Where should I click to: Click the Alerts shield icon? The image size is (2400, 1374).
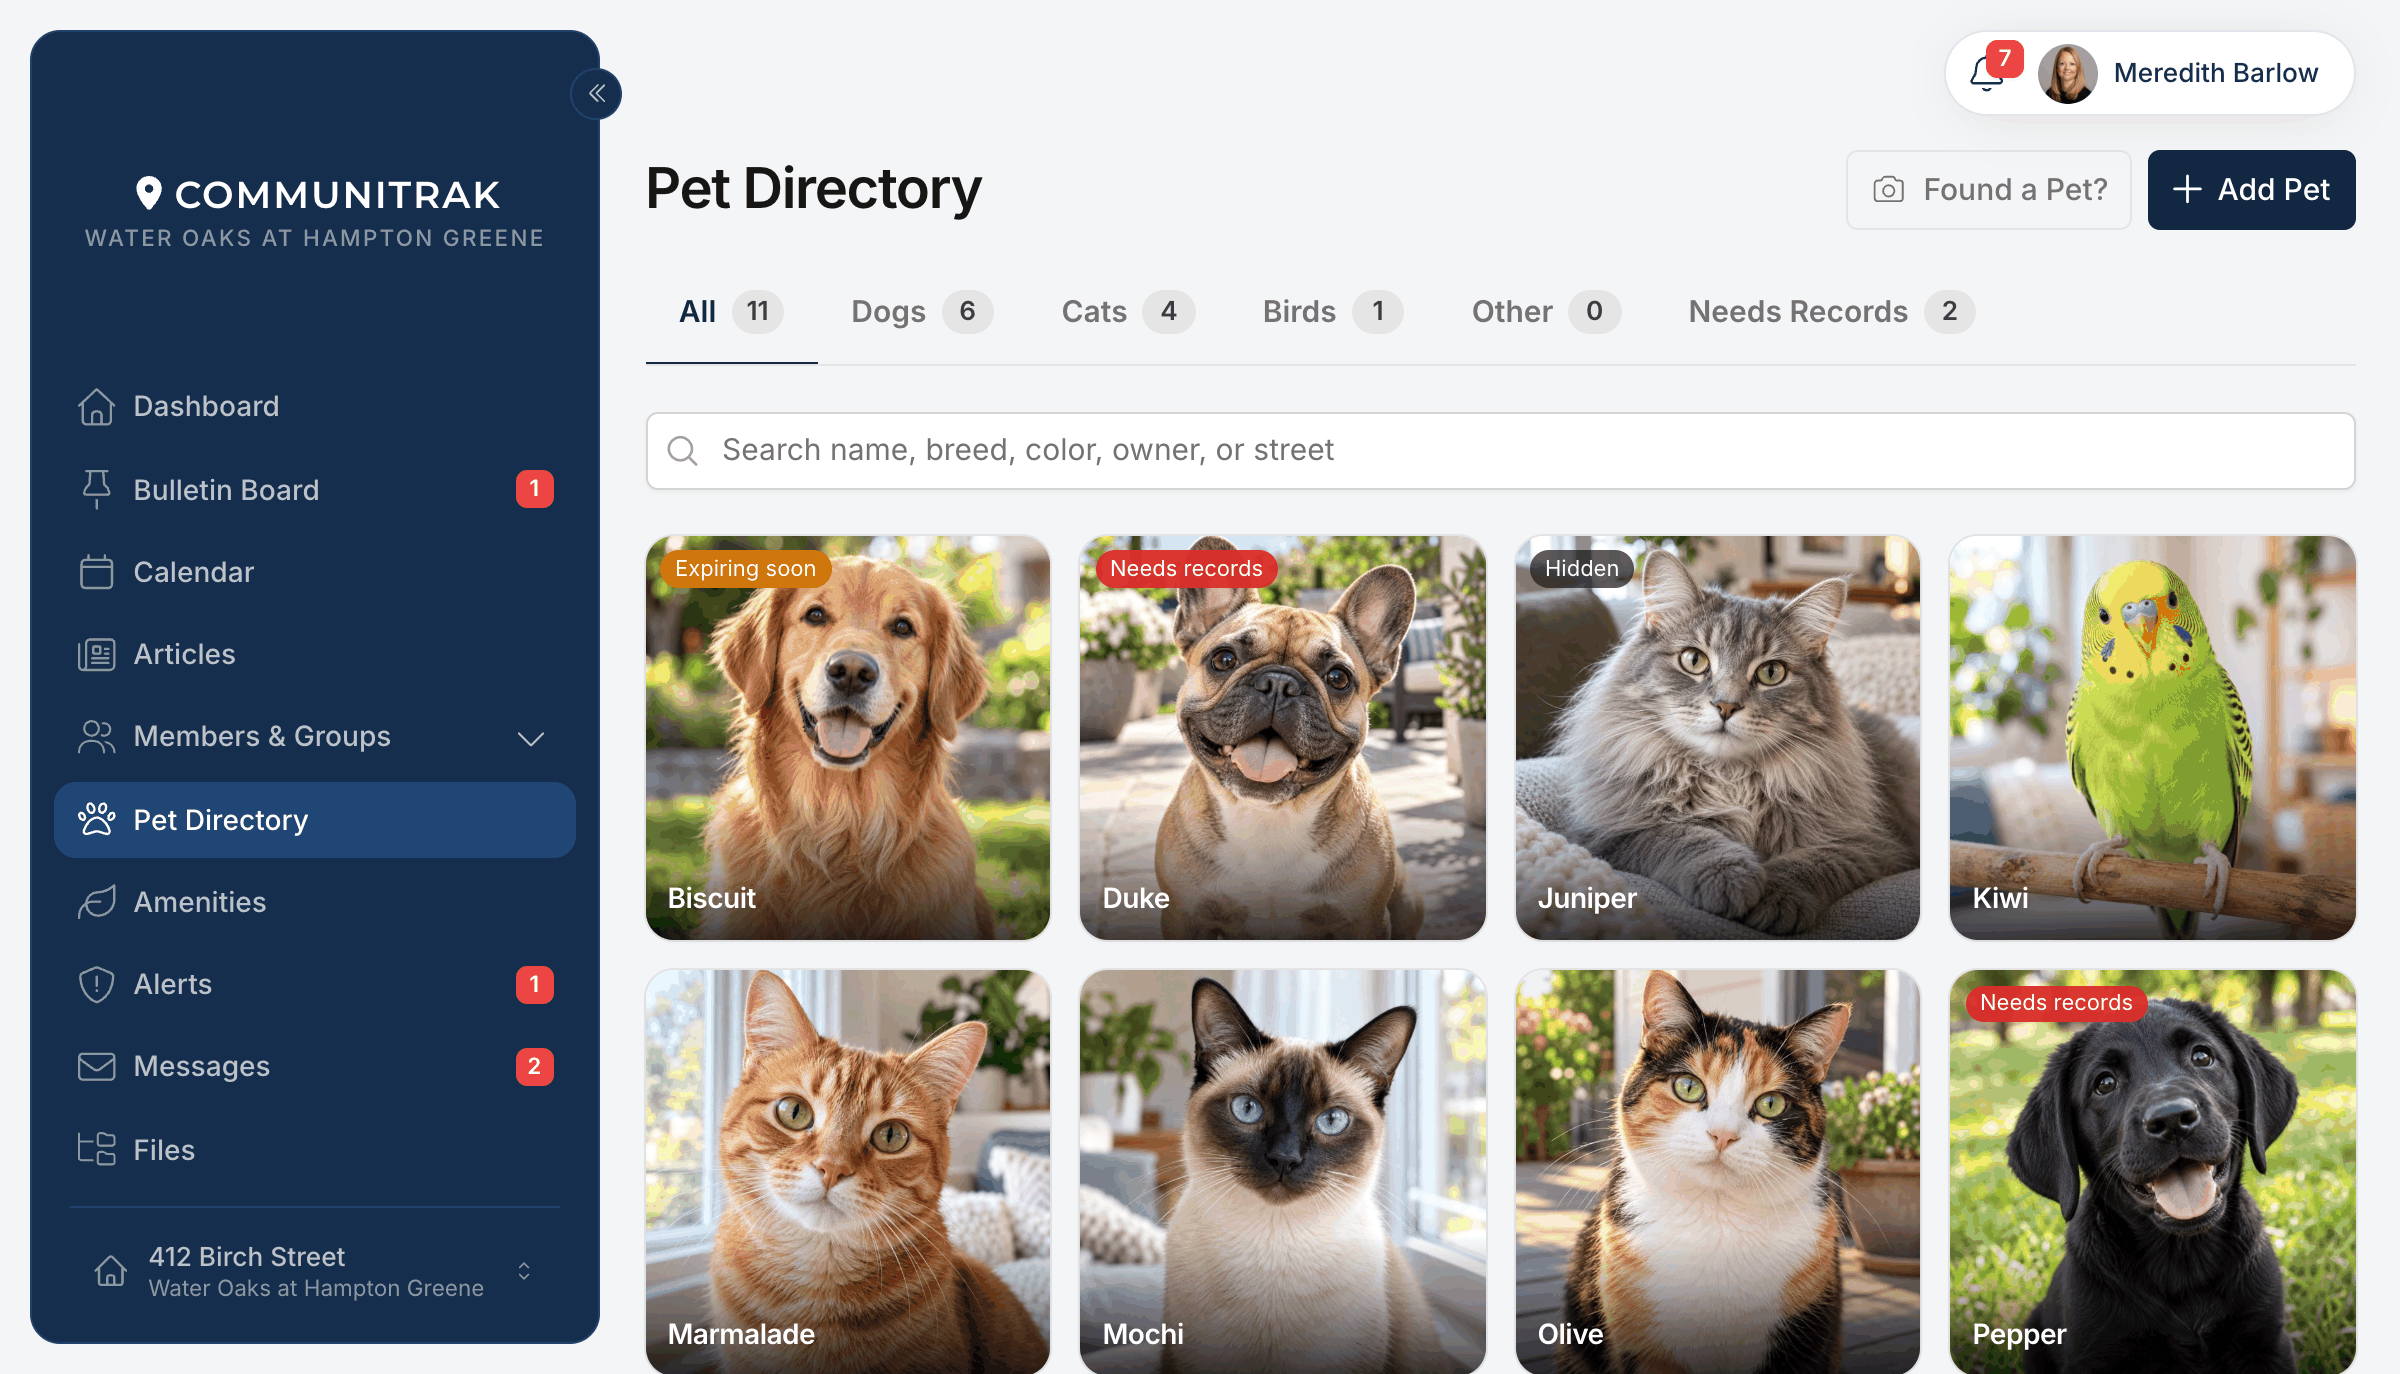point(96,984)
